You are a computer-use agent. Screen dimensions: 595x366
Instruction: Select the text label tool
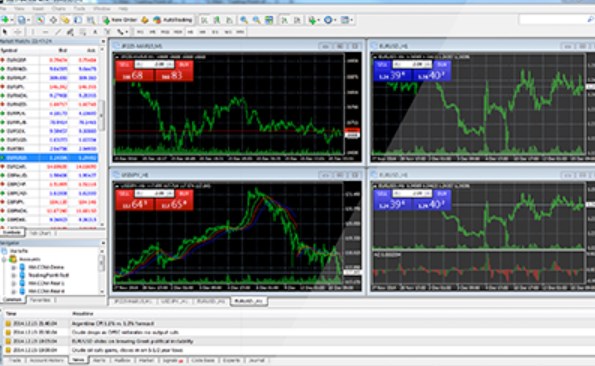tap(107, 32)
